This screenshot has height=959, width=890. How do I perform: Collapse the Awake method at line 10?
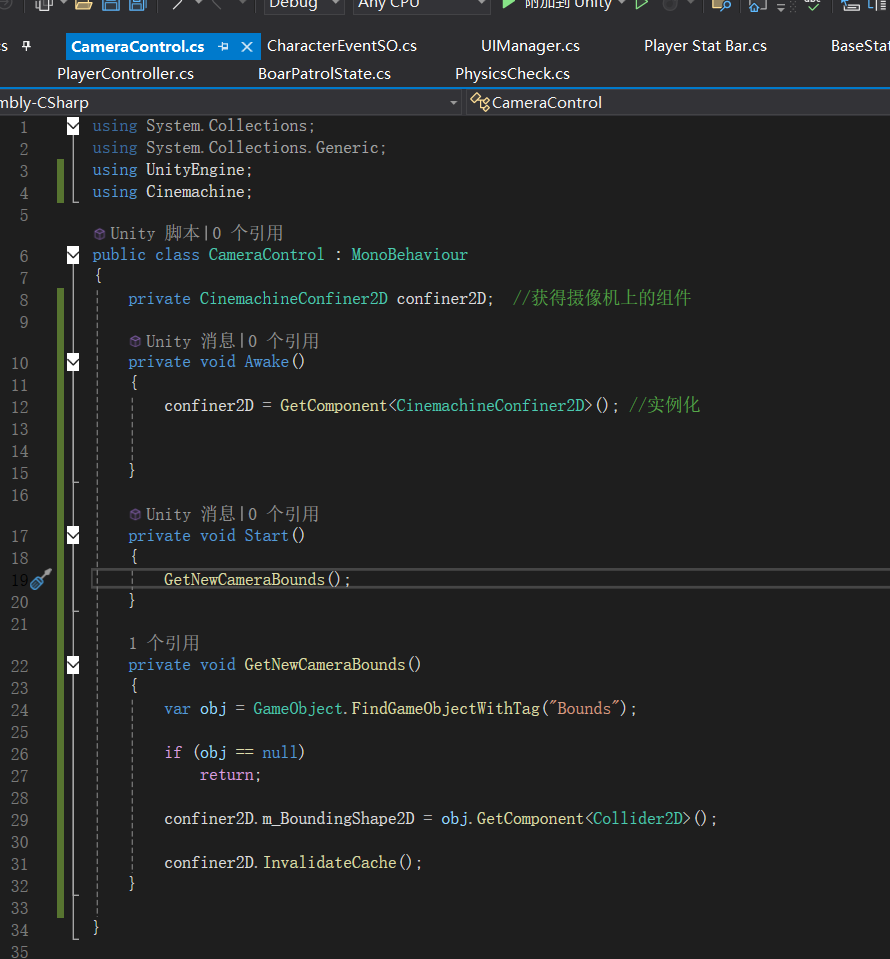73,362
